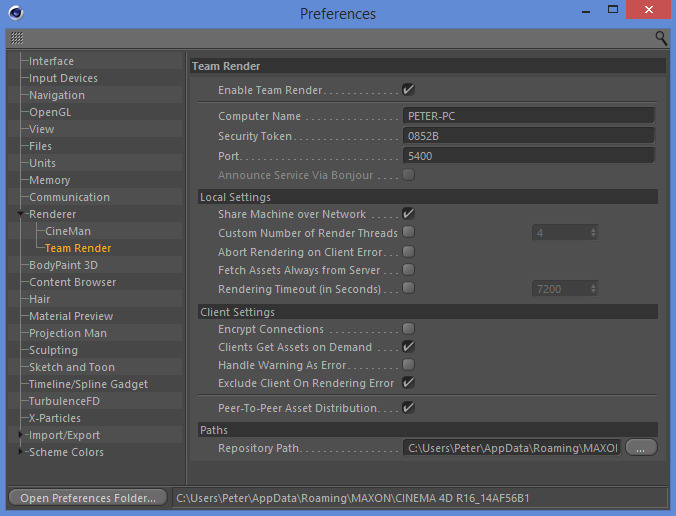Image resolution: width=676 pixels, height=516 pixels.
Task: Select the X-Particles preferences entry
Action: point(55,418)
